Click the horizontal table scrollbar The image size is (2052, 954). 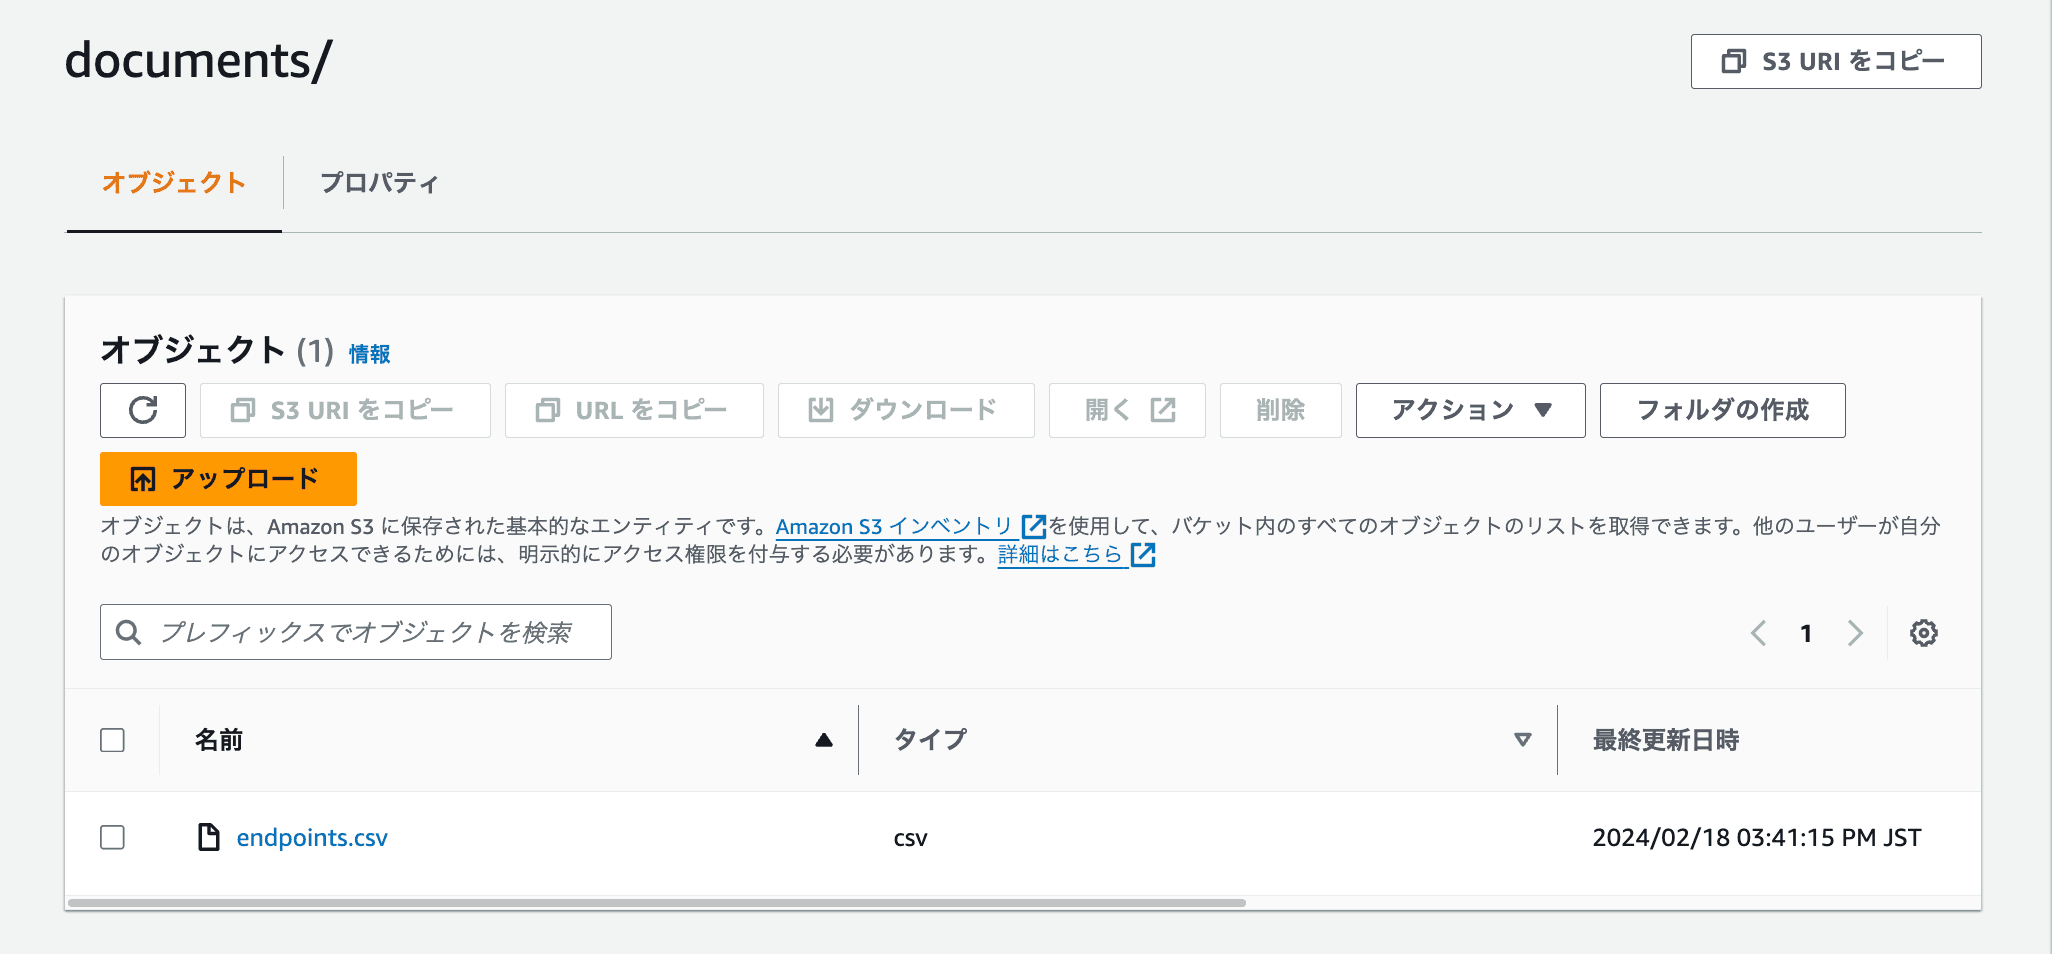656,903
